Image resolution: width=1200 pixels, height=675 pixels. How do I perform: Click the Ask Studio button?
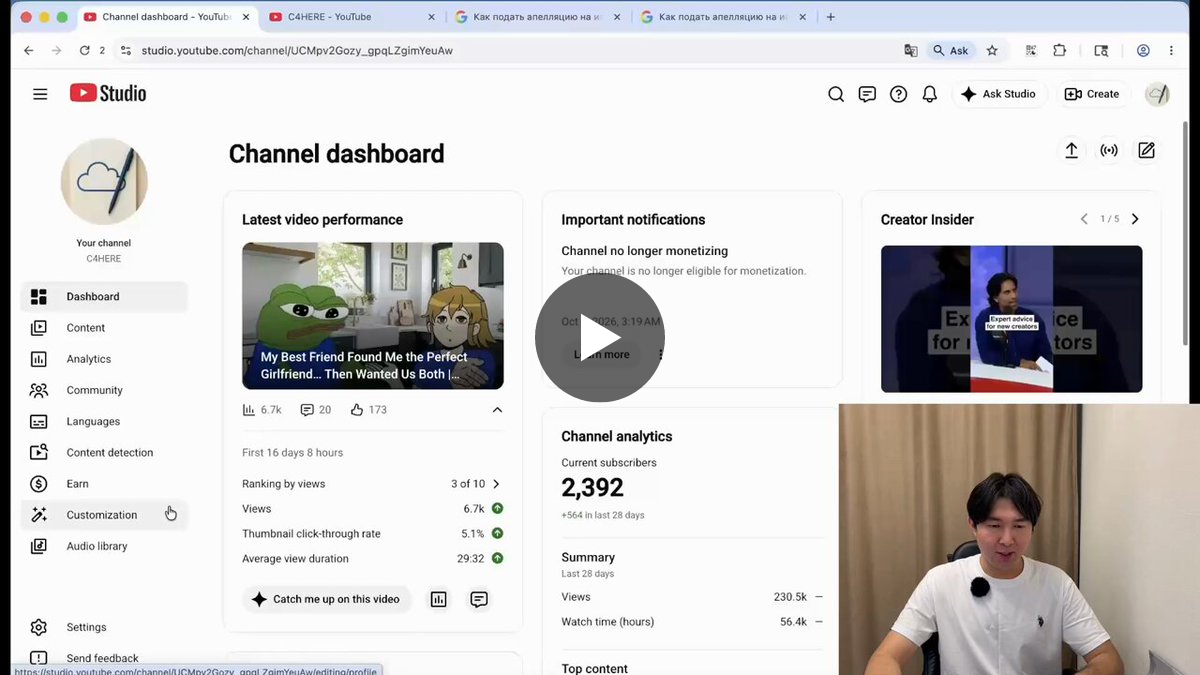tap(999, 94)
